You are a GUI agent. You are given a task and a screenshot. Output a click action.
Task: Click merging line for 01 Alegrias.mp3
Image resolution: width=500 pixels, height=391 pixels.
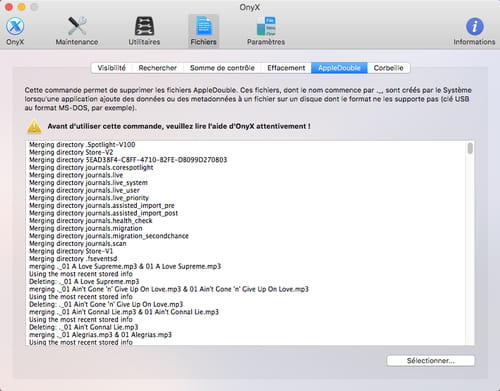click(100, 335)
